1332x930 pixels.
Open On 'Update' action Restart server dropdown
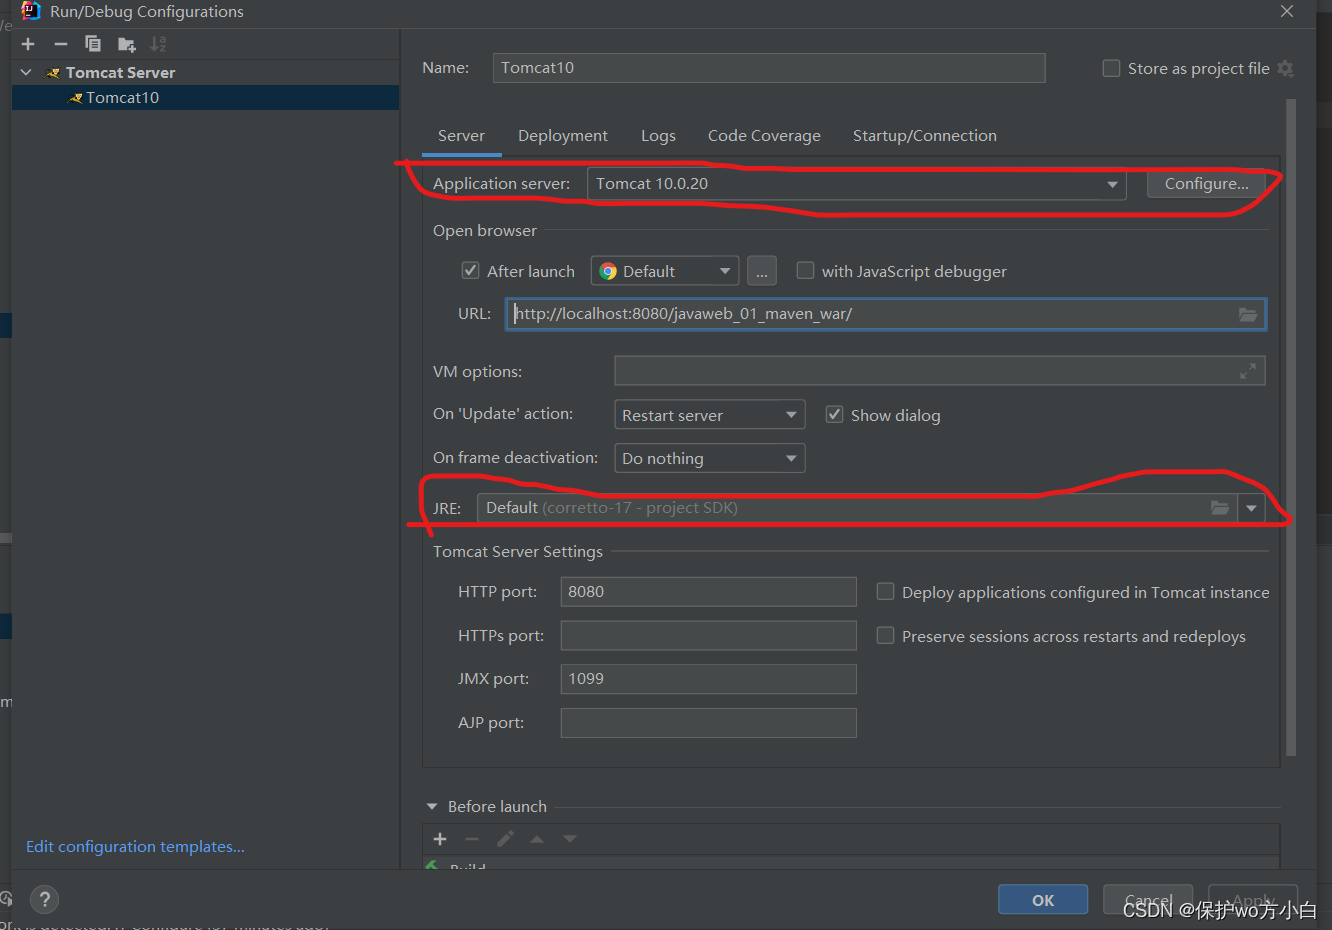tap(709, 415)
